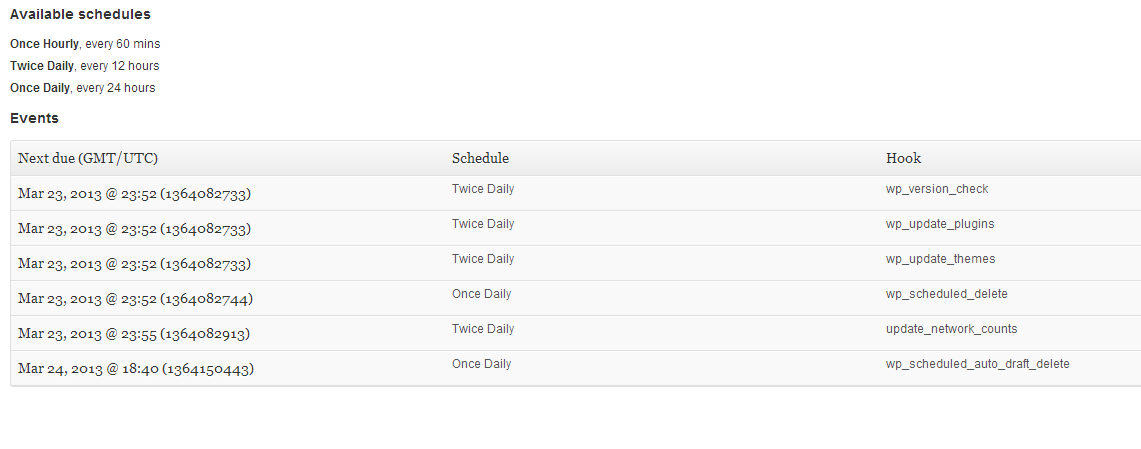Select the wp_update_themes hook entry
The image size is (1141, 449).
[x=940, y=259]
